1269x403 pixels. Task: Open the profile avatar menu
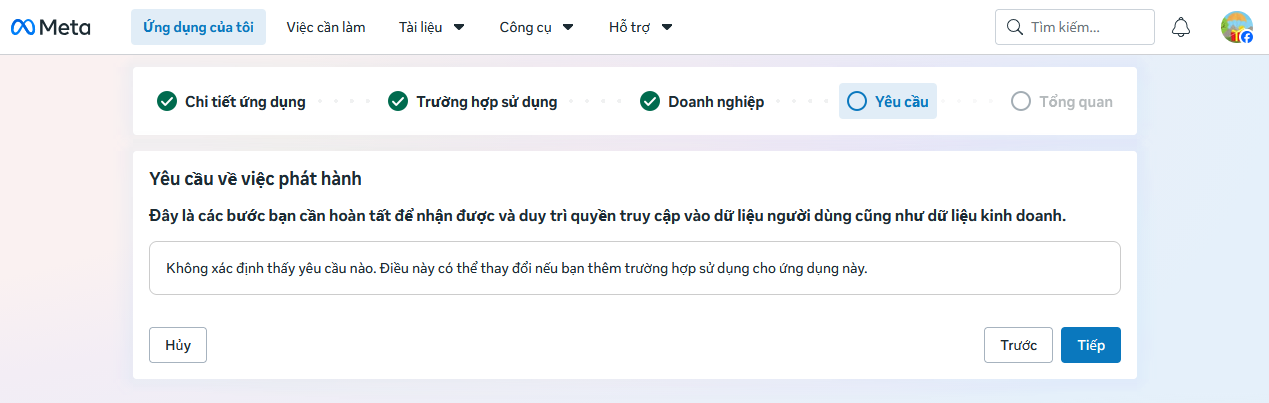(1236, 27)
